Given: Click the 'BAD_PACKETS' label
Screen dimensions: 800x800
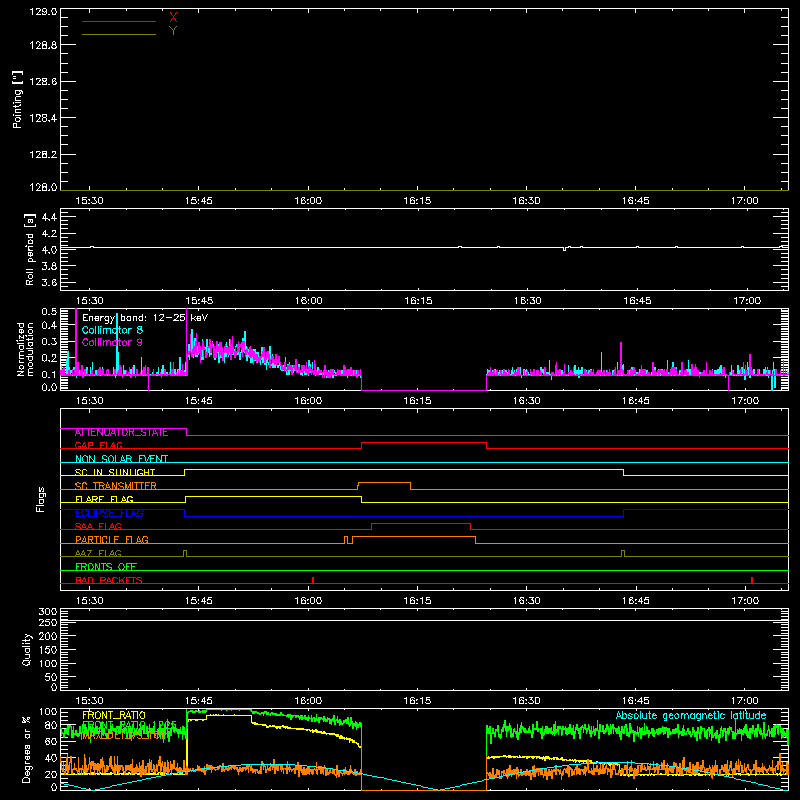Looking at the screenshot, I should click(109, 580).
